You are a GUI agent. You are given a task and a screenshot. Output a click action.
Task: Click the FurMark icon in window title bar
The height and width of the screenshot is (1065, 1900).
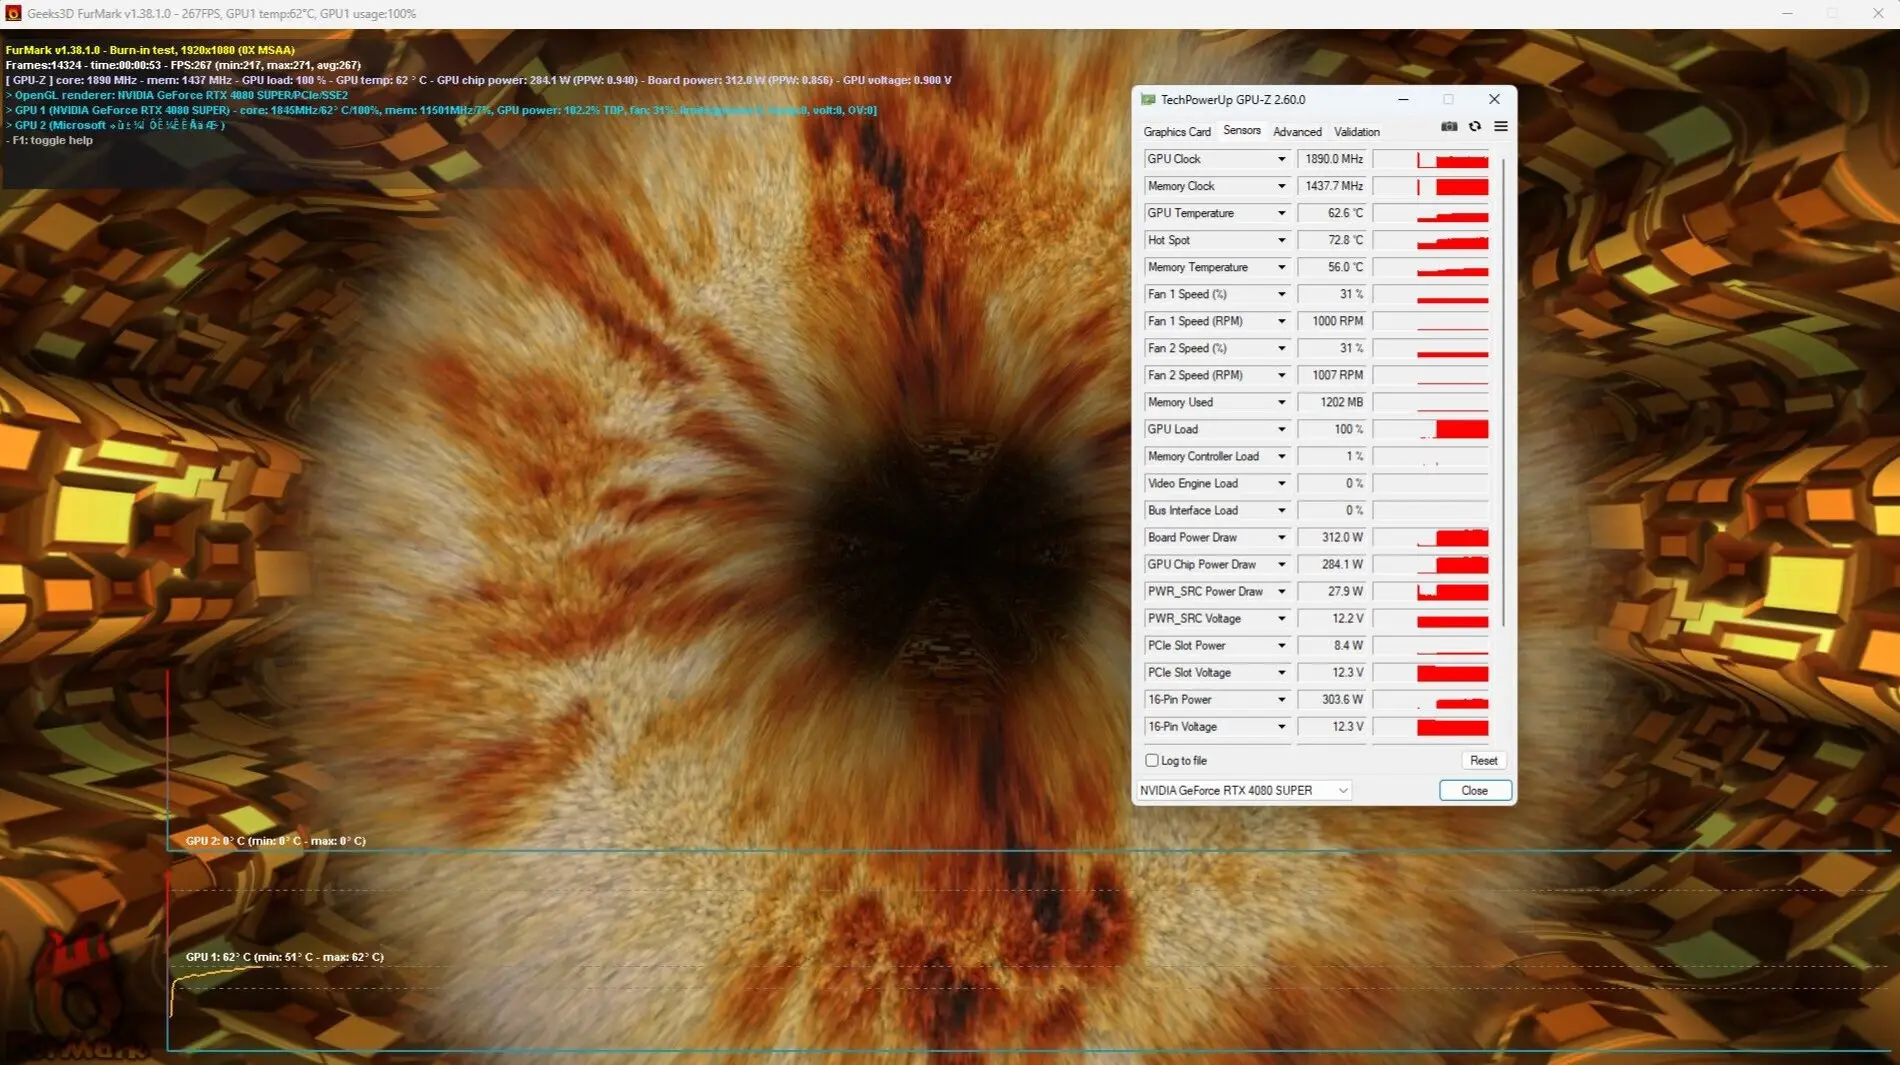[x=13, y=14]
